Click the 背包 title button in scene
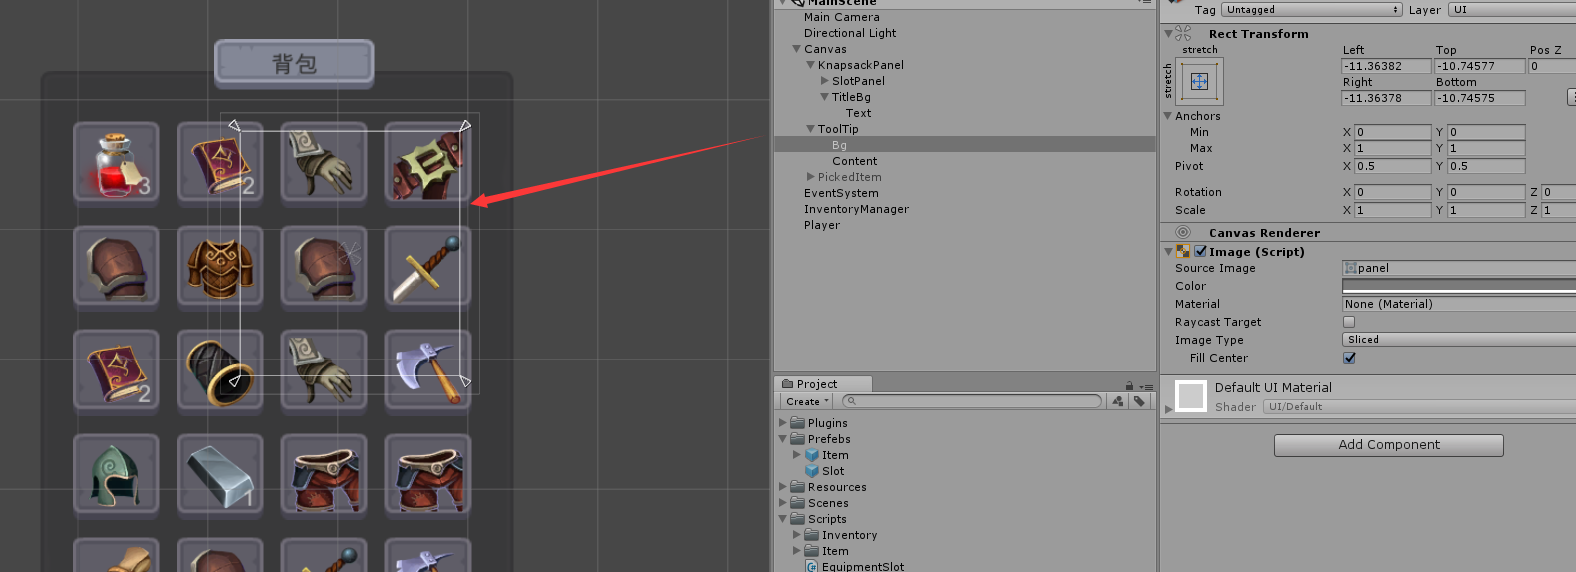 (294, 62)
